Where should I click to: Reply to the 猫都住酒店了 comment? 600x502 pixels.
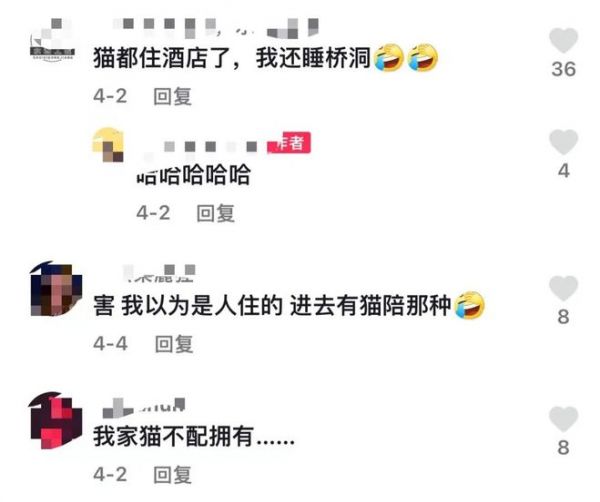[x=172, y=96]
